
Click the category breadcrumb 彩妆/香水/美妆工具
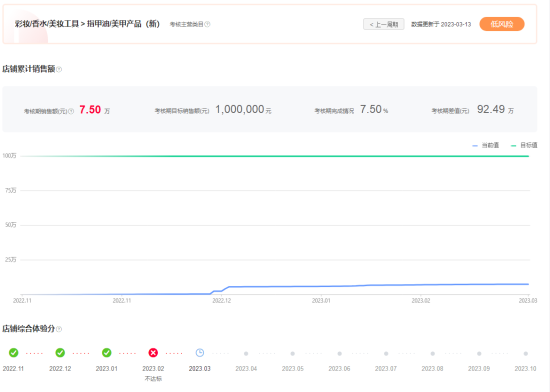point(47,24)
